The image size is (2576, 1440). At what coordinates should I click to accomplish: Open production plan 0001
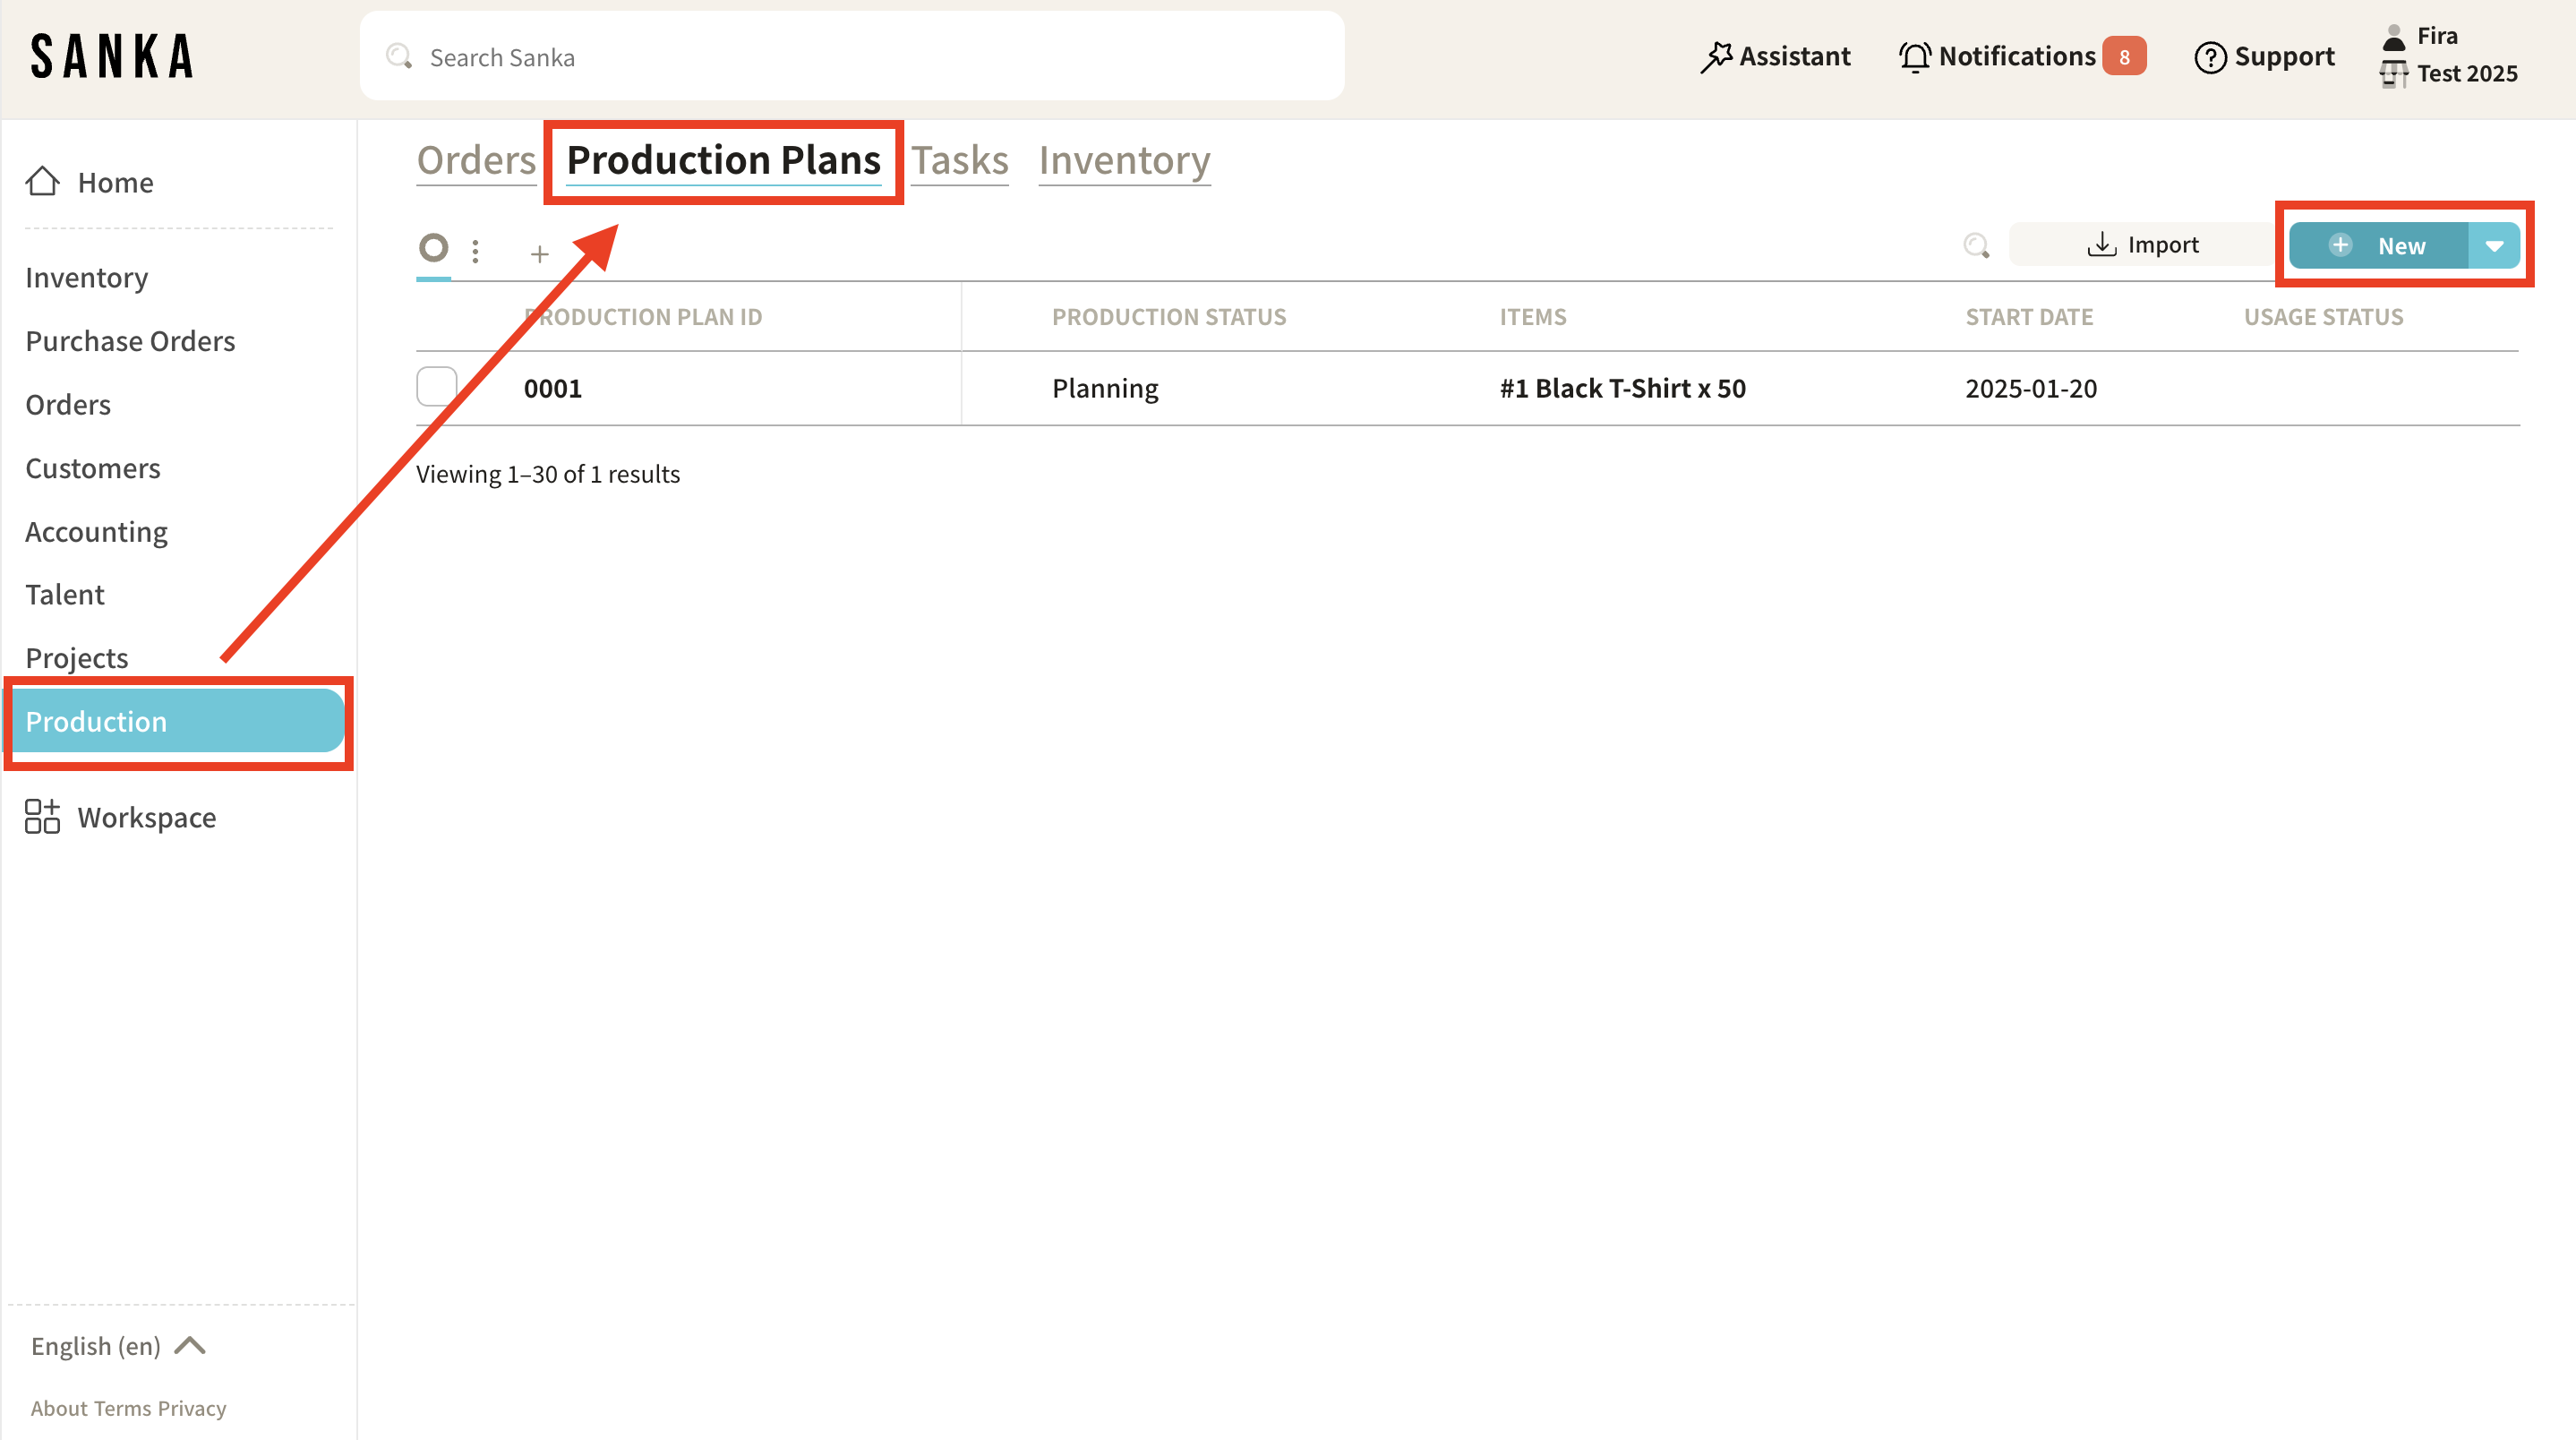552,388
